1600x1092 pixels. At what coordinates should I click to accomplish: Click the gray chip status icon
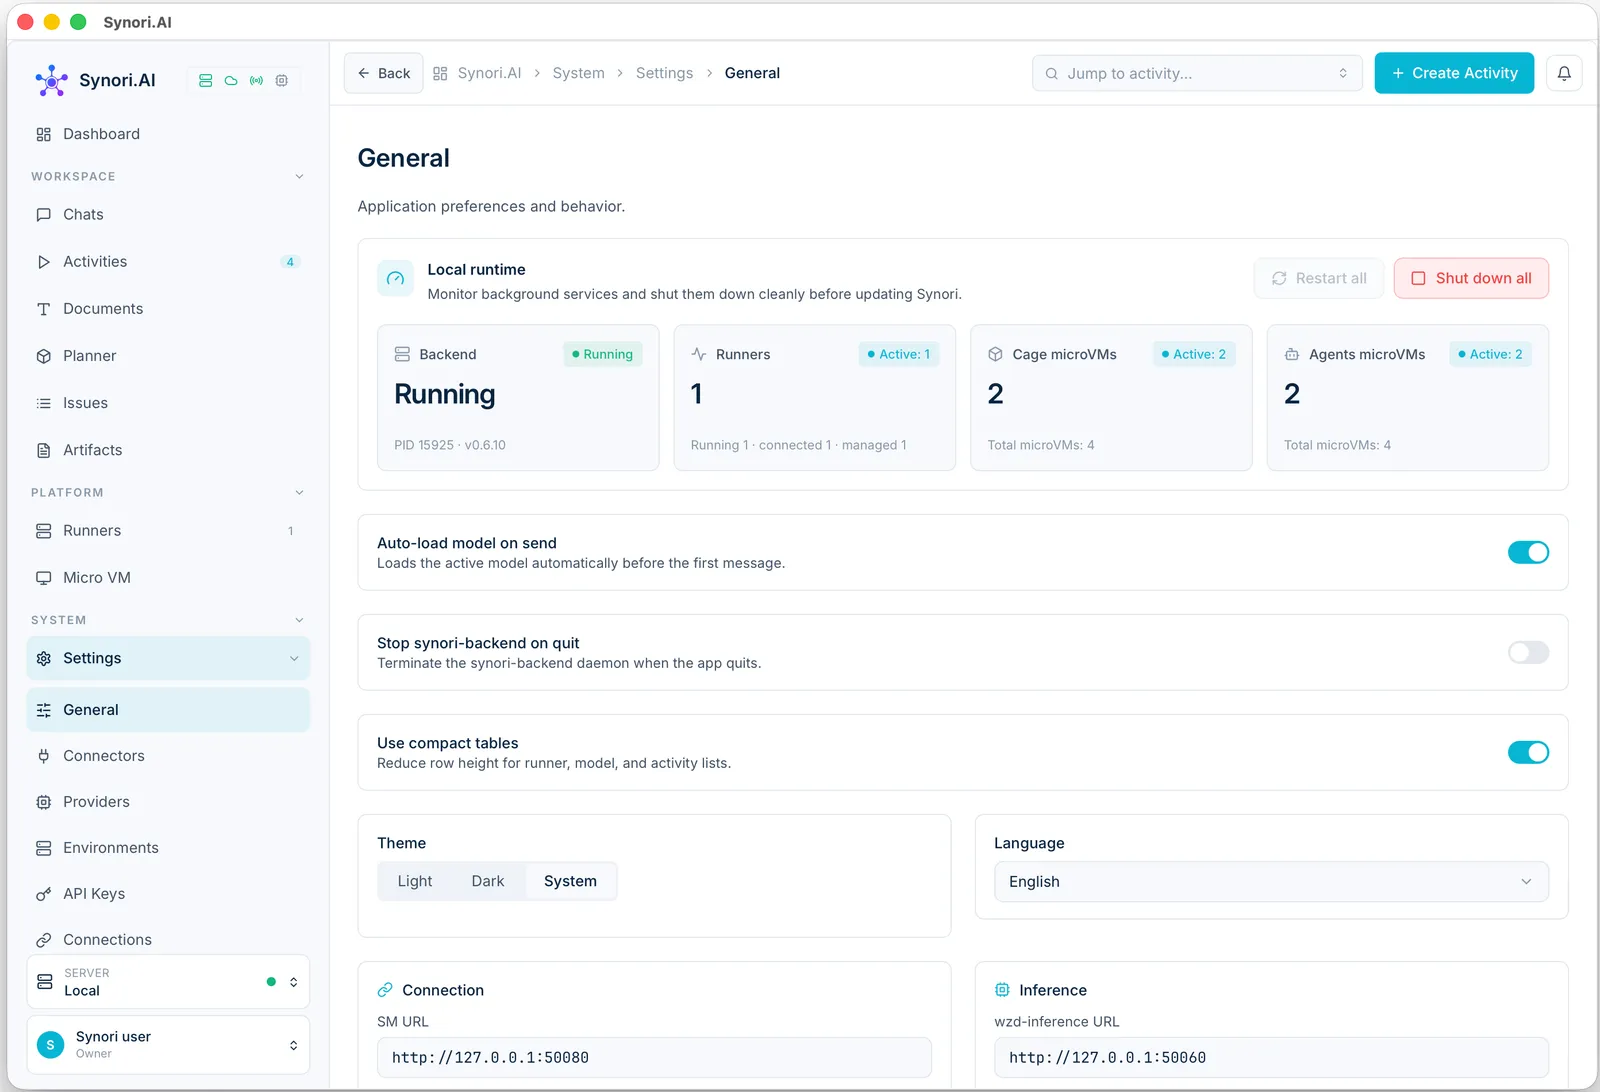pyautogui.click(x=282, y=81)
